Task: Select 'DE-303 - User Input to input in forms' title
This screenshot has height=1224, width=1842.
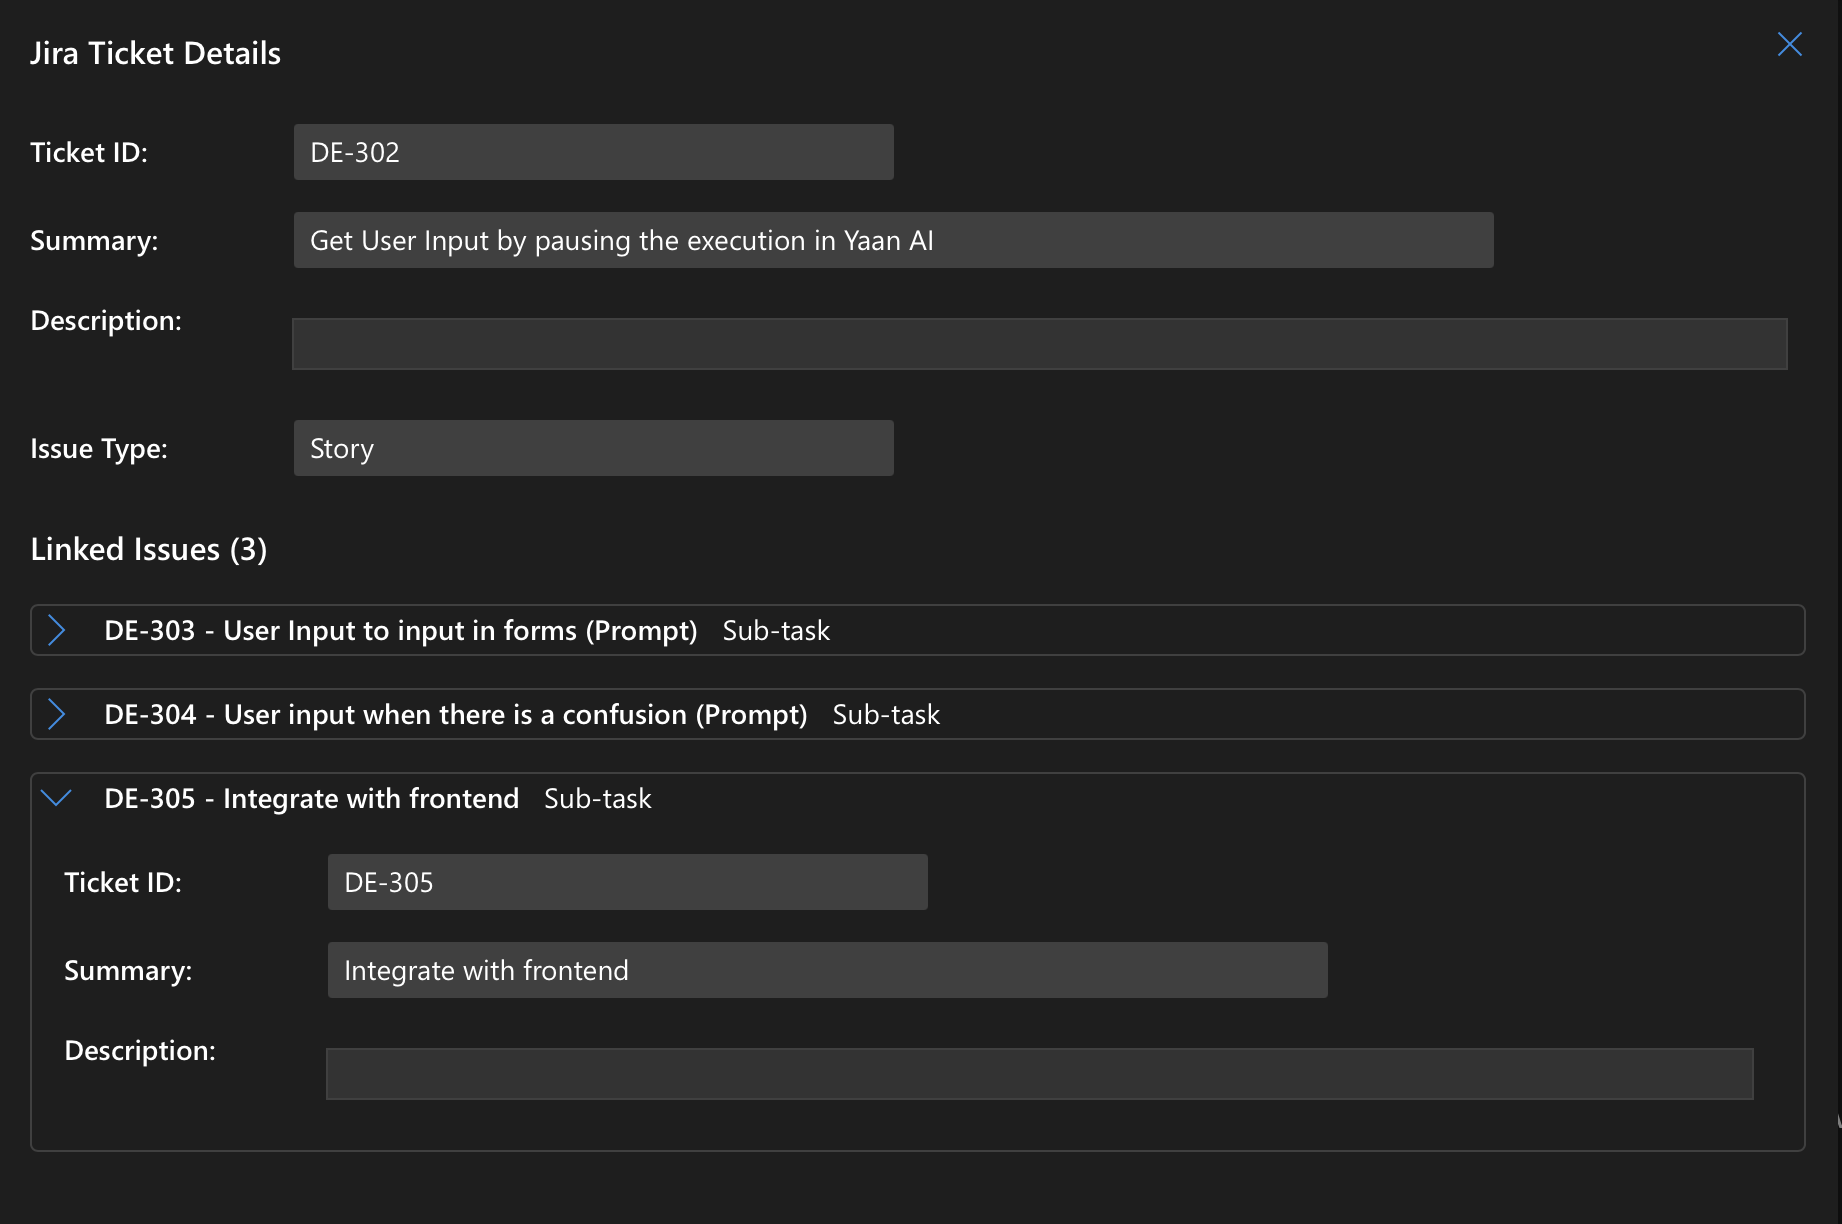Action: (400, 630)
